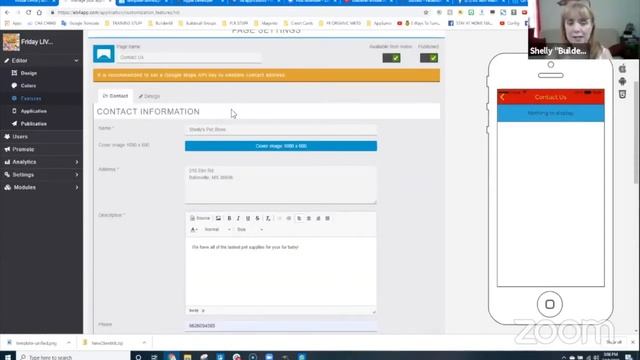Click the blue page icon beside Page name

coord(104,53)
